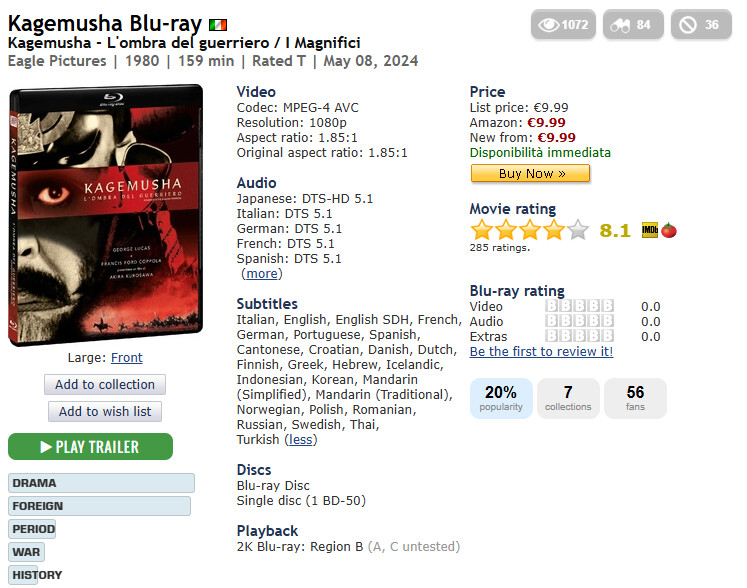
Task: Collapse subtitles list with the less link
Action: [x=301, y=439]
